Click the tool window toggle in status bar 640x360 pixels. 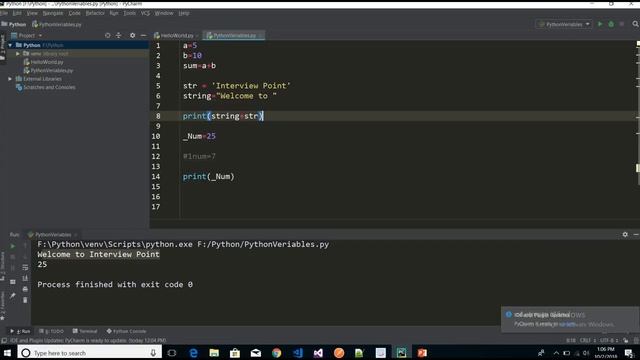click(4, 340)
